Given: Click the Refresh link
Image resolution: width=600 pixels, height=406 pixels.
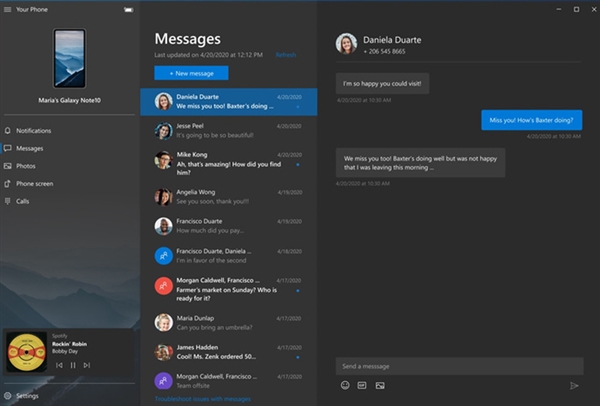Looking at the screenshot, I should tap(285, 55).
